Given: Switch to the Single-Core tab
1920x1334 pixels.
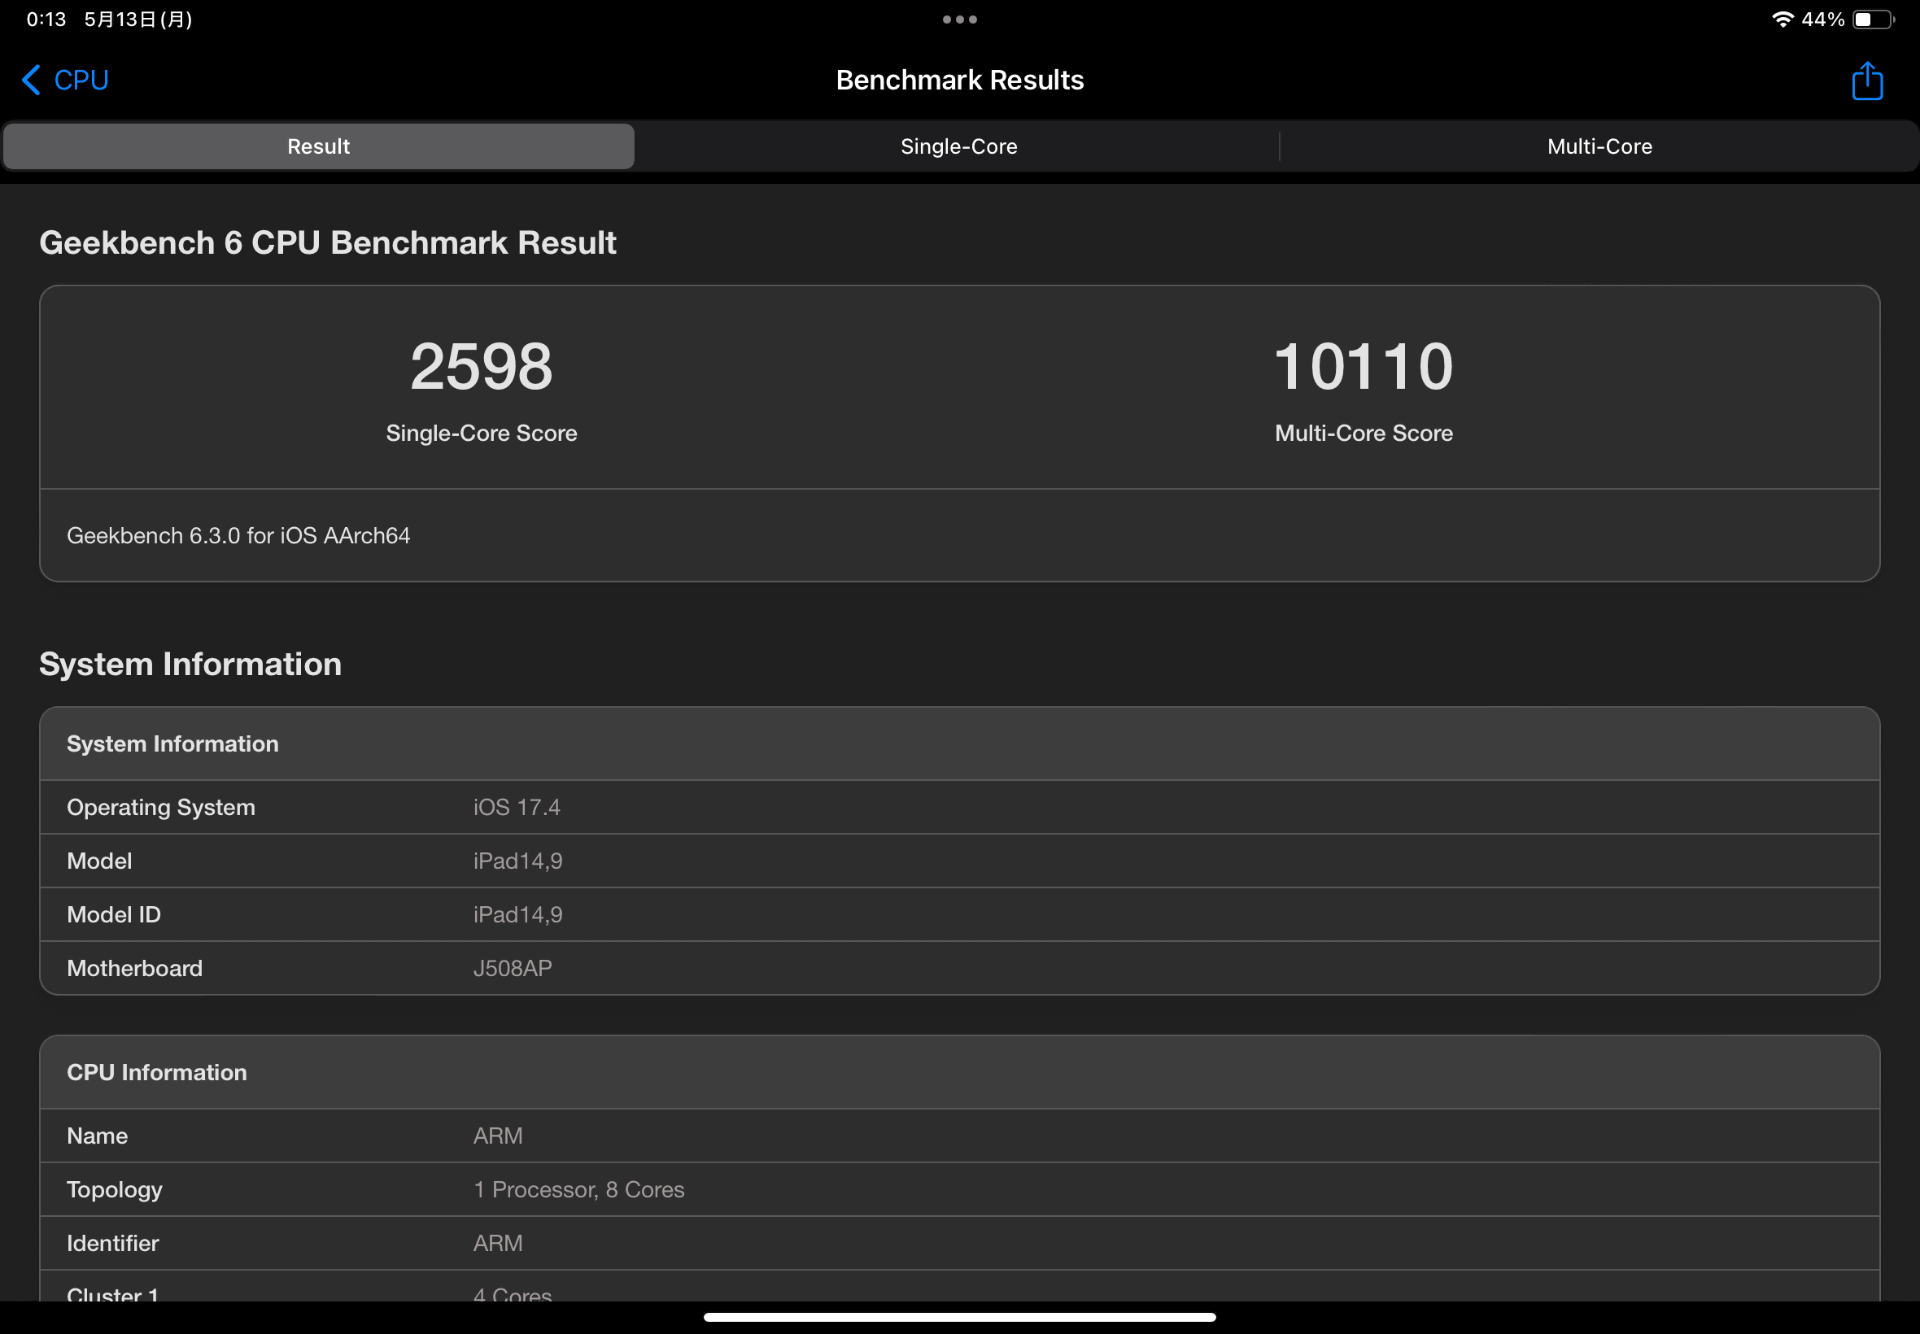Looking at the screenshot, I should coord(958,146).
